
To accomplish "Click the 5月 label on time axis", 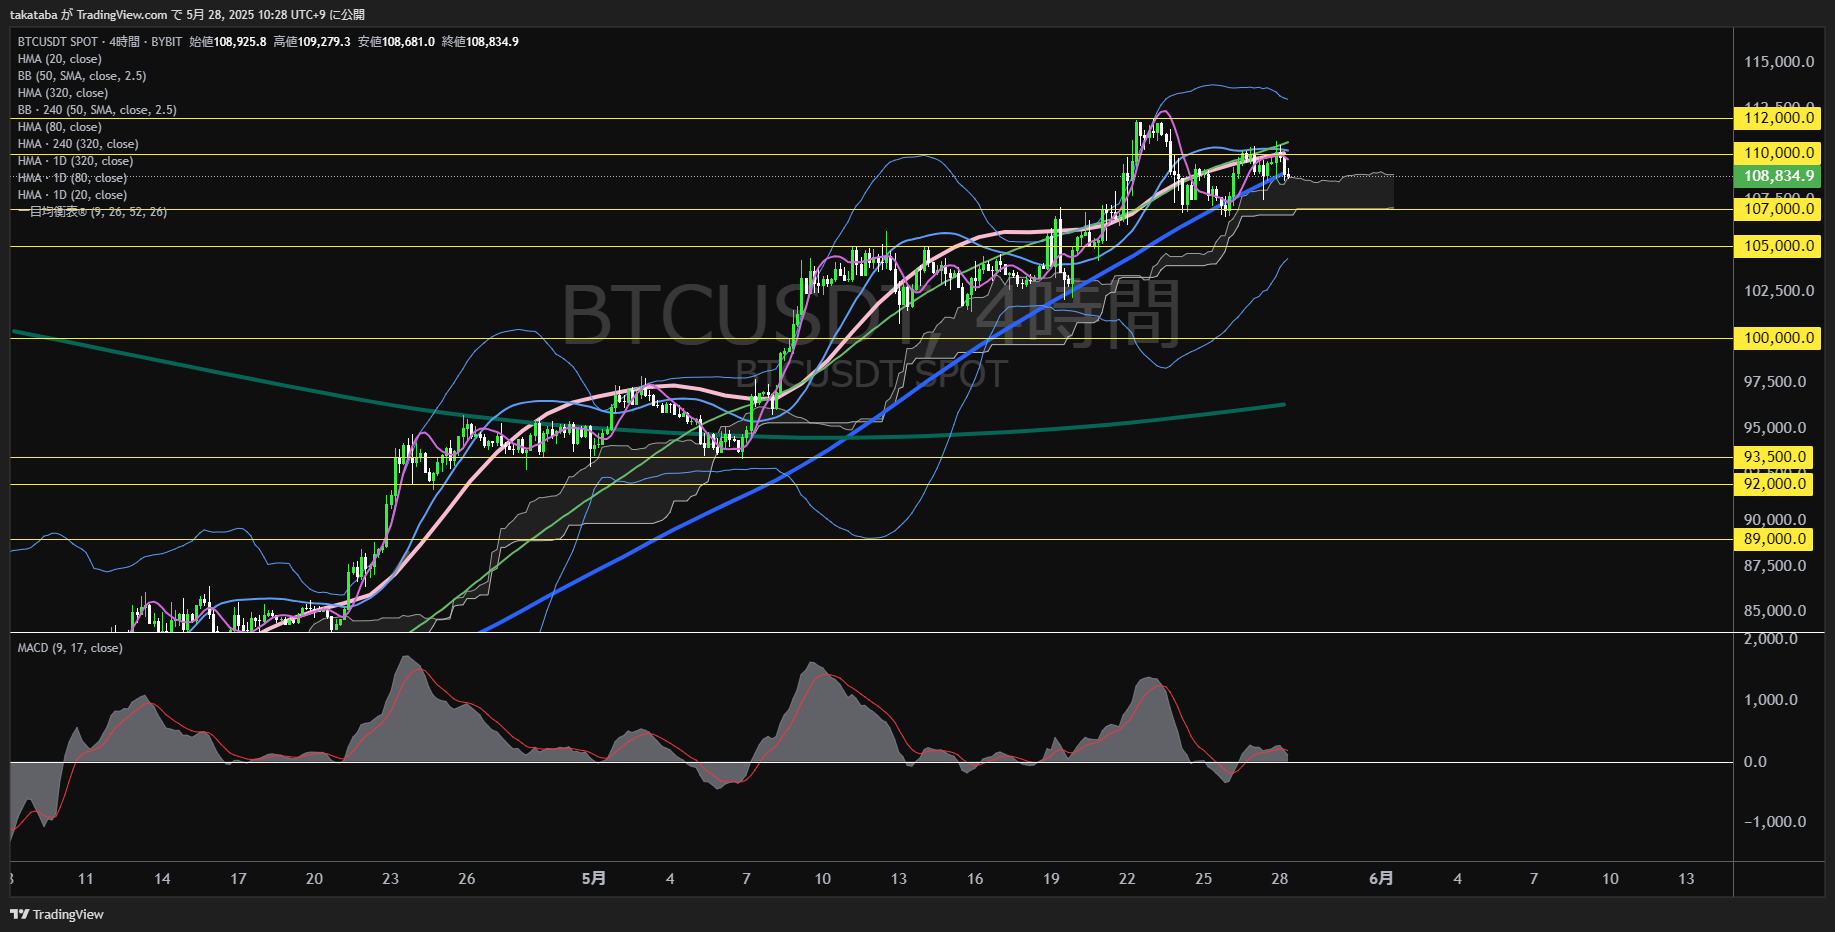I will [x=594, y=879].
